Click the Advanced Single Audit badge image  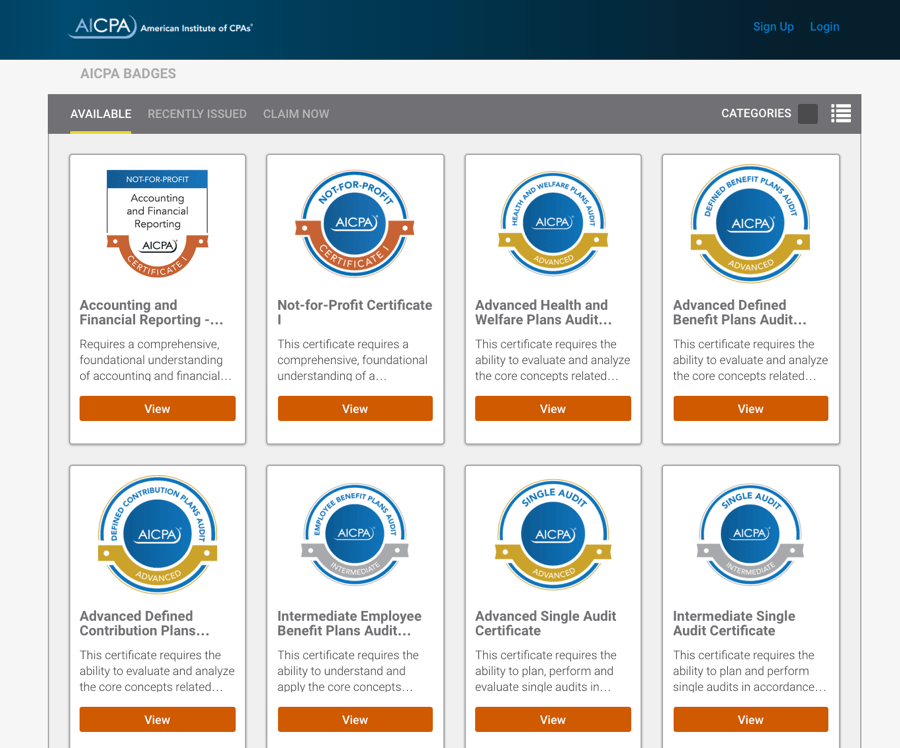pos(553,534)
